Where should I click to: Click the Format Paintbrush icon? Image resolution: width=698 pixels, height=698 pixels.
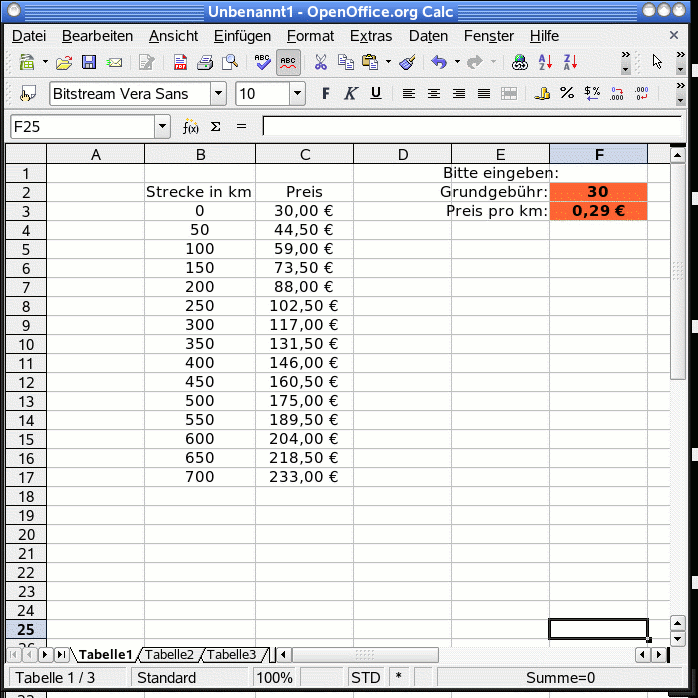pos(407,62)
